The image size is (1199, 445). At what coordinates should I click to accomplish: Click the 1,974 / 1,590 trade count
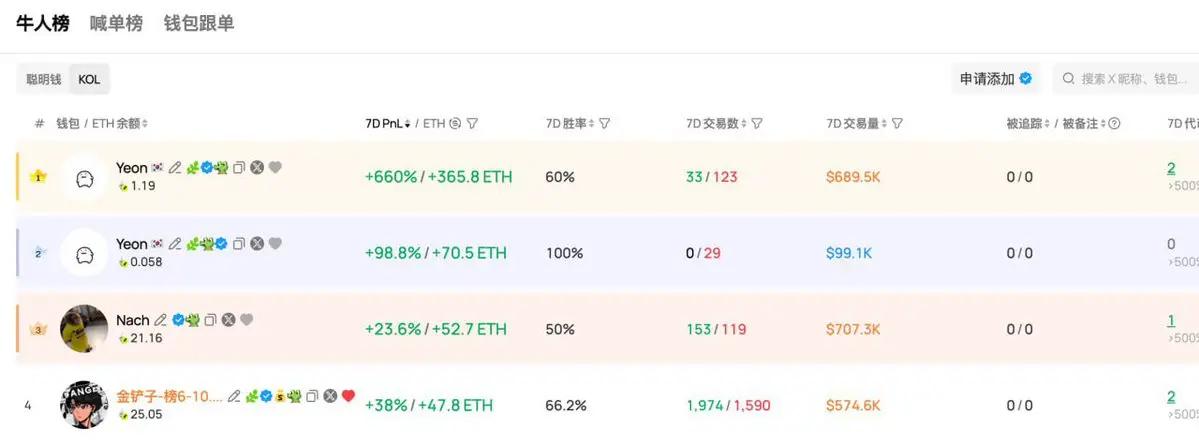click(x=728, y=405)
